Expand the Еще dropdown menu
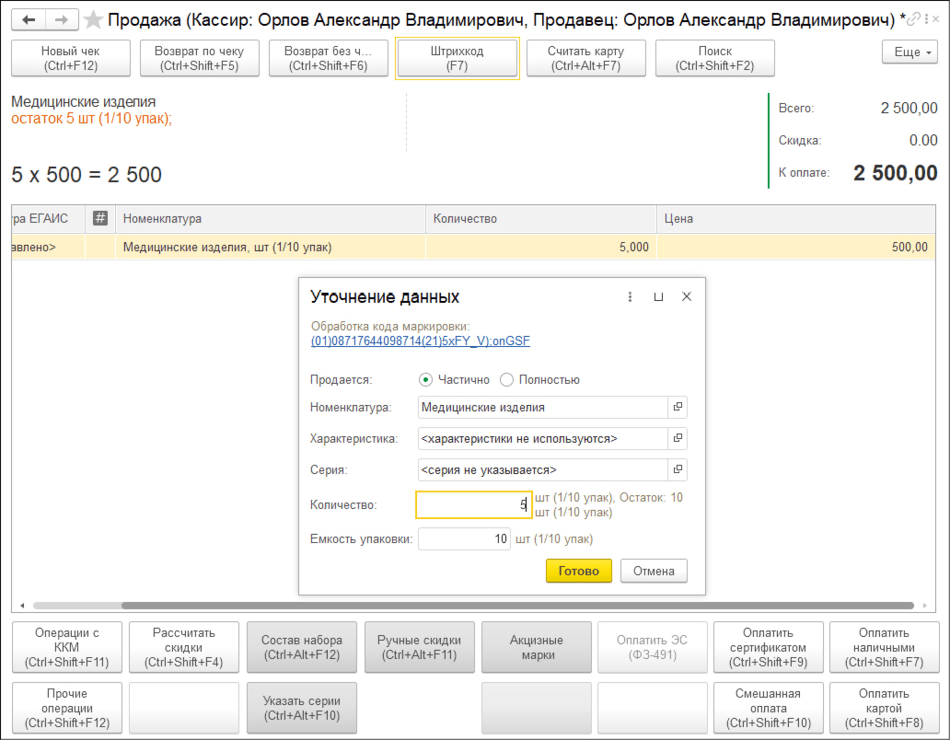This screenshot has width=950, height=740. (909, 52)
